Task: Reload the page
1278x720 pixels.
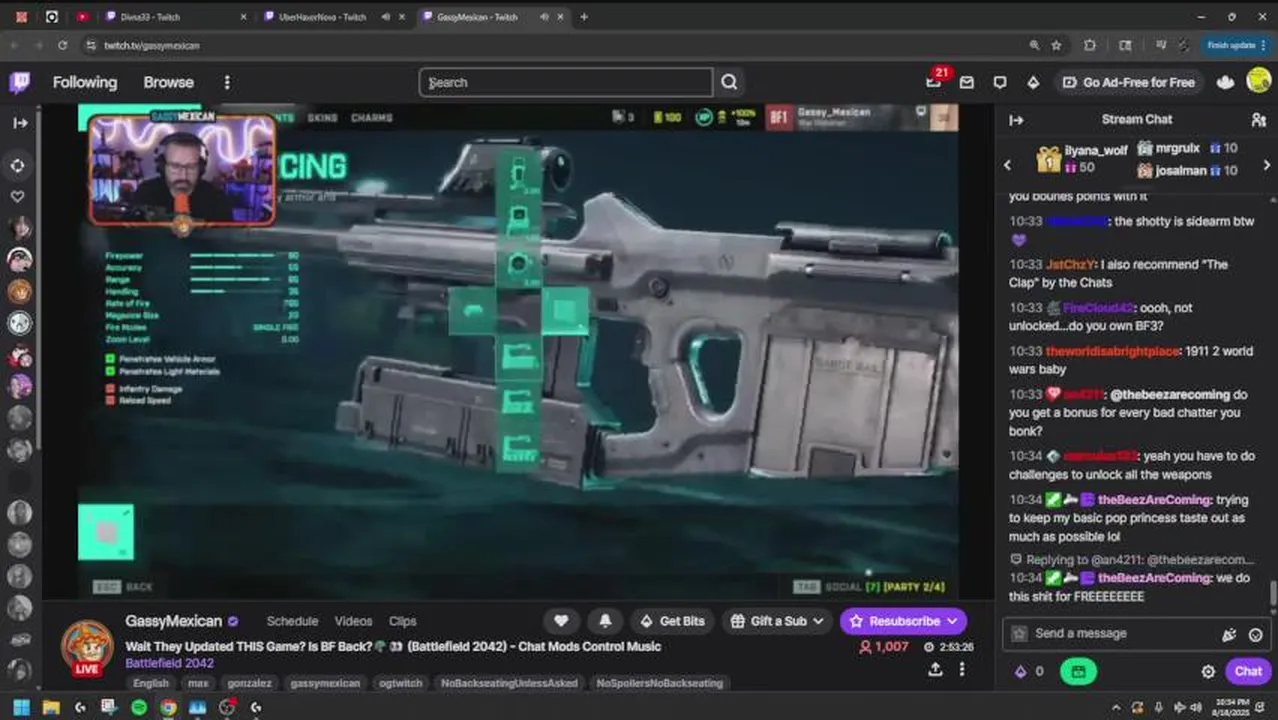Action: (x=62, y=45)
